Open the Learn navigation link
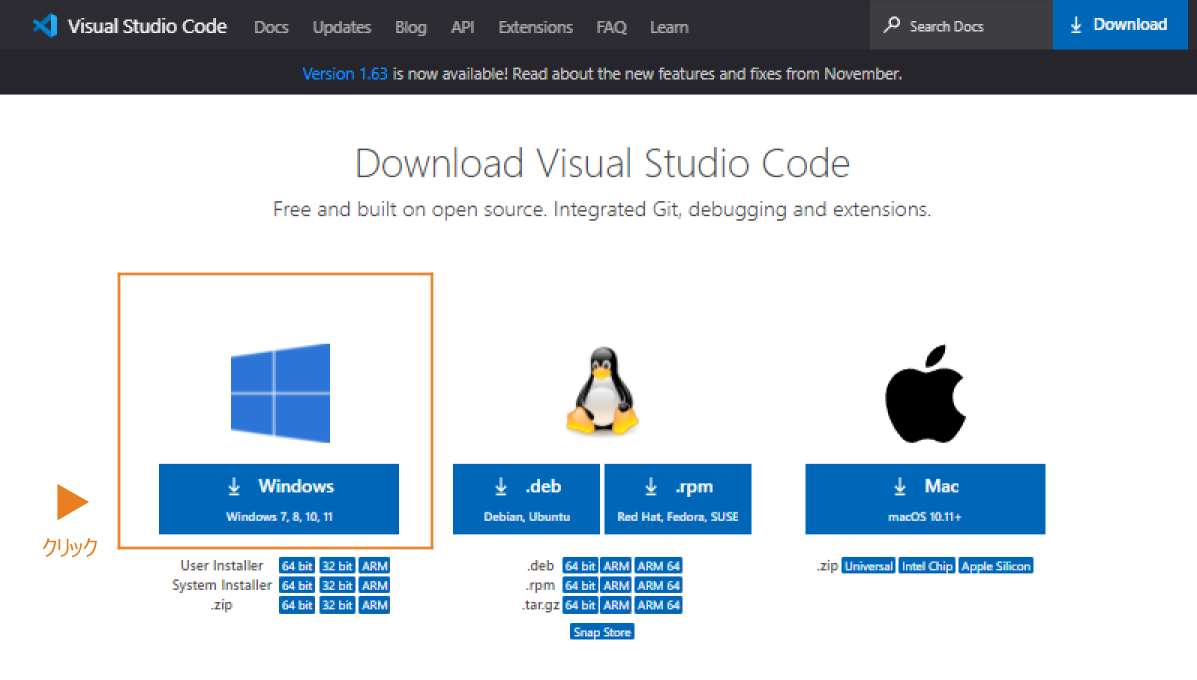 [x=669, y=27]
